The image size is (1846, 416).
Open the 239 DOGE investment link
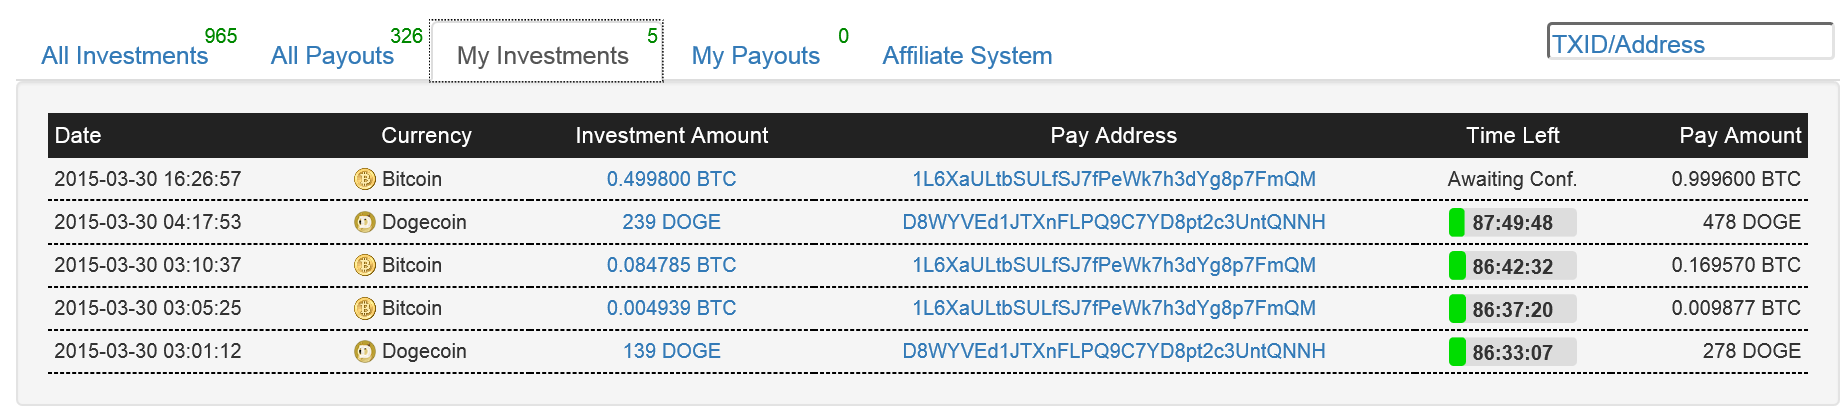pos(671,222)
